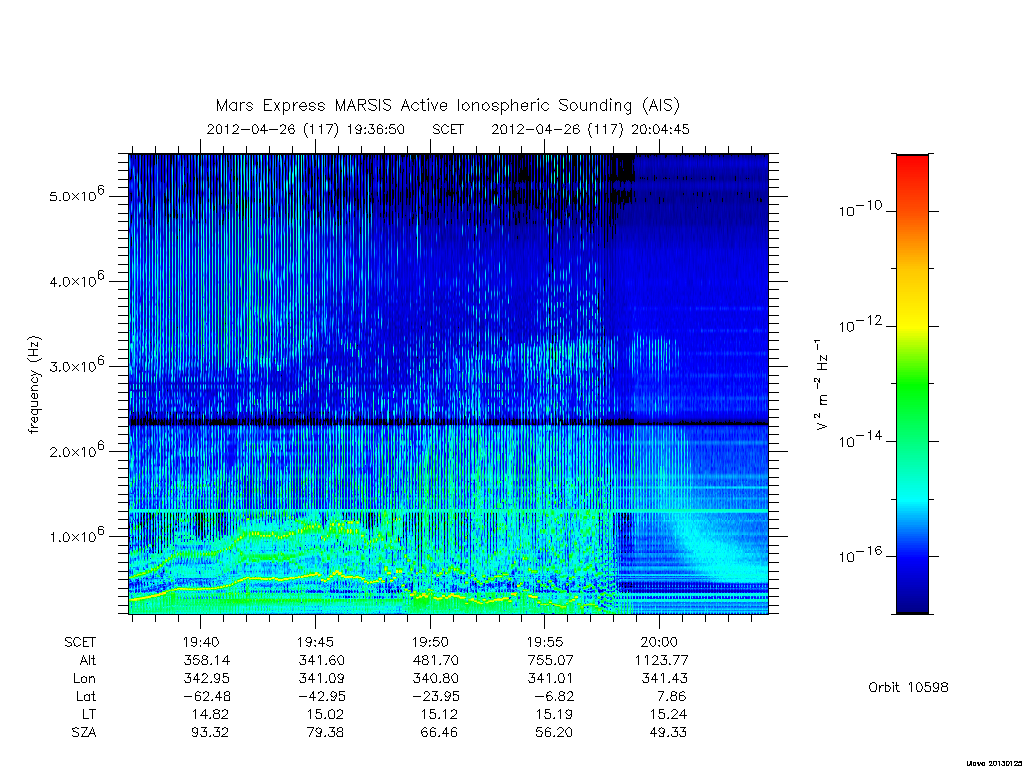Click the SZA value 56.20

(x=554, y=733)
